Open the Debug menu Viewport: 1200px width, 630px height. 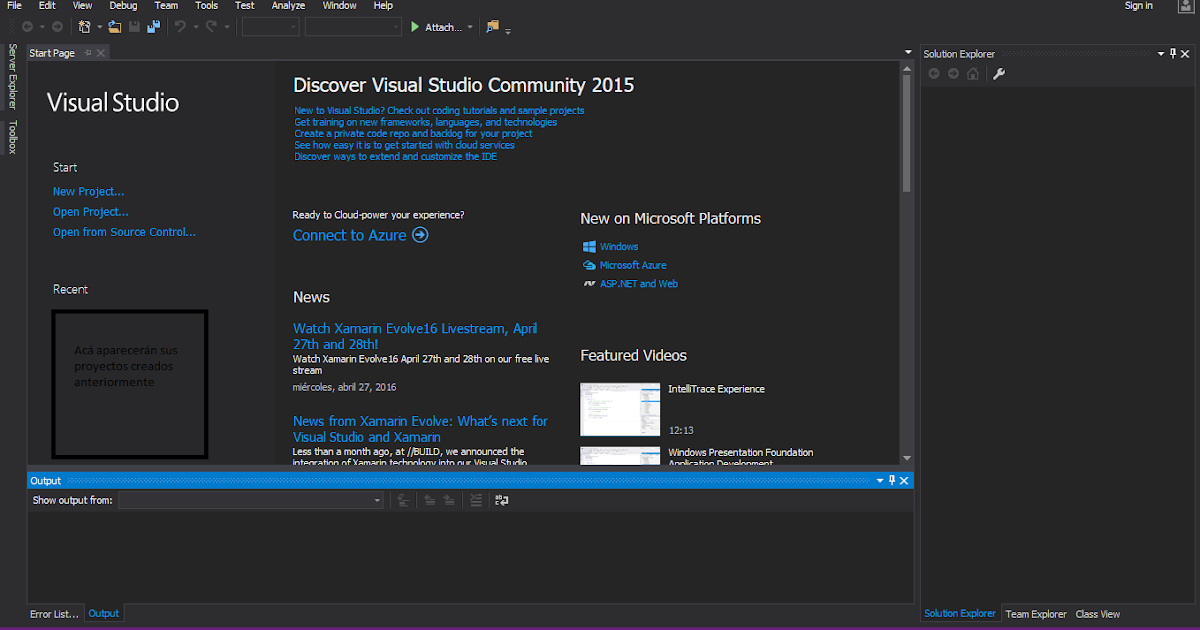pyautogui.click(x=123, y=6)
